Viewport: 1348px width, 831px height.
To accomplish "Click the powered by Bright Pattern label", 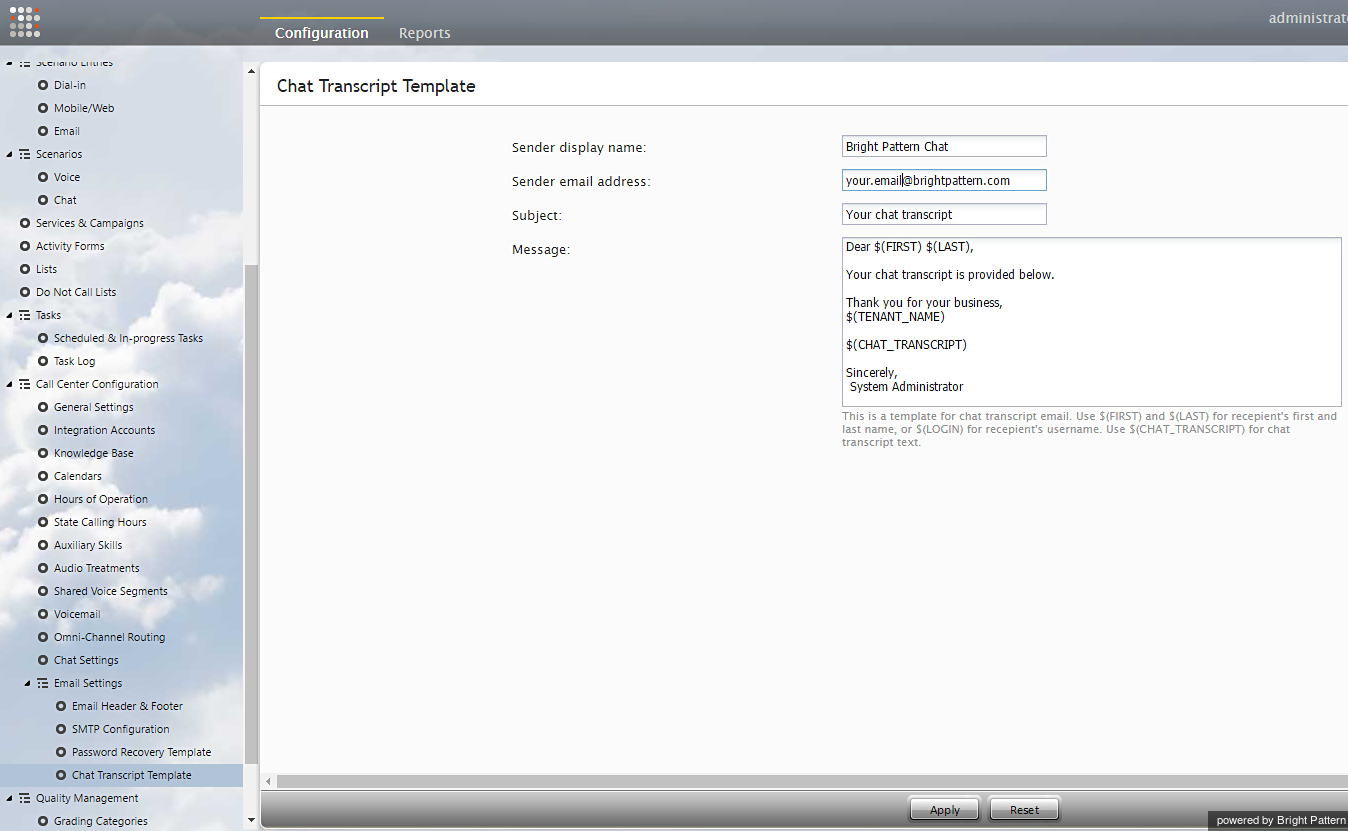I will pyautogui.click(x=1280, y=820).
